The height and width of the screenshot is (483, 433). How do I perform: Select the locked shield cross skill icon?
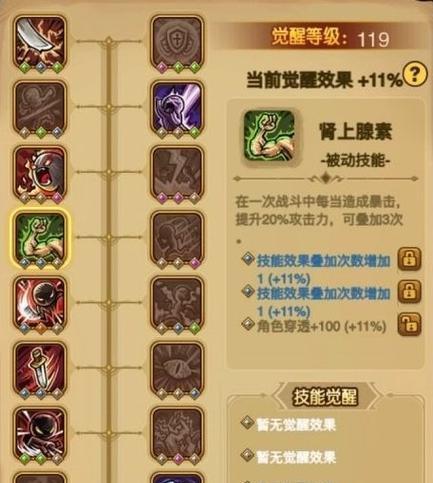[177, 42]
